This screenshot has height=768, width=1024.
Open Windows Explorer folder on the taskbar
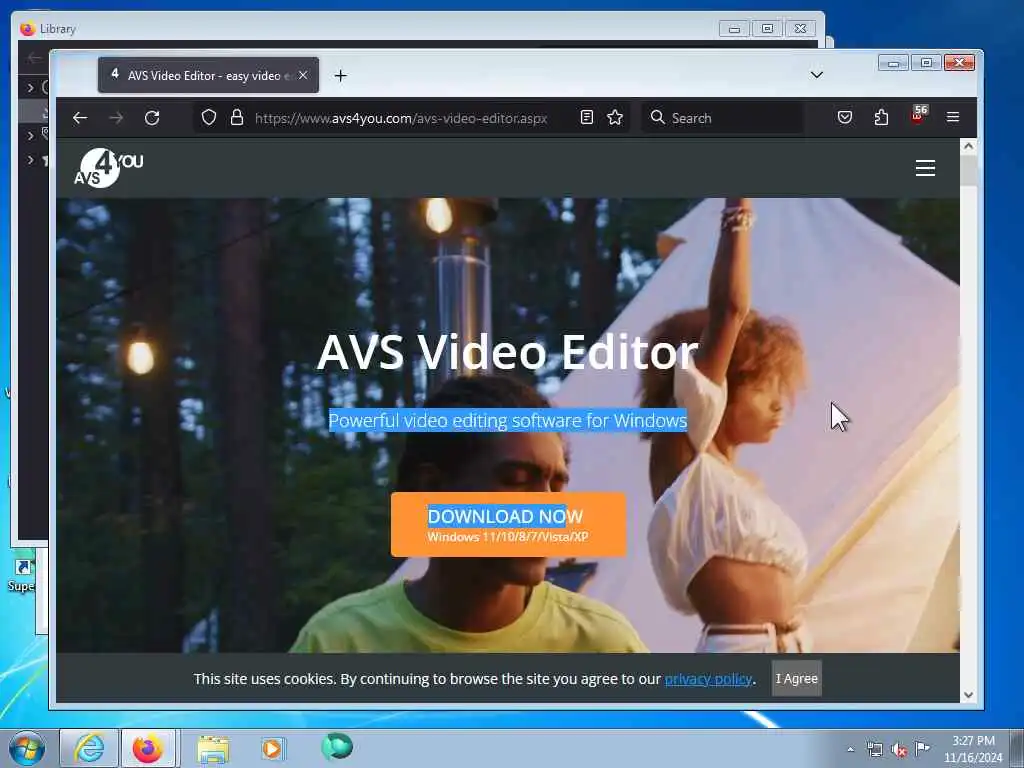coord(212,749)
